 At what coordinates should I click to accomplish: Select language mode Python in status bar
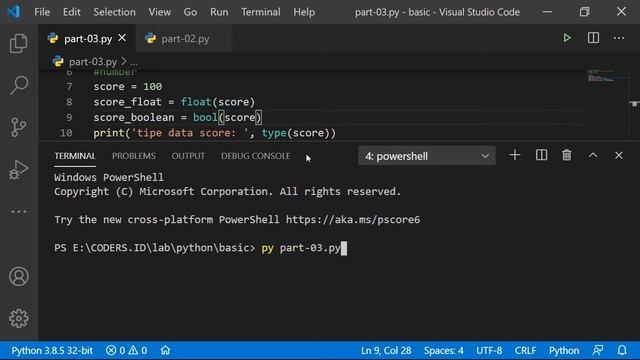pyautogui.click(x=564, y=351)
